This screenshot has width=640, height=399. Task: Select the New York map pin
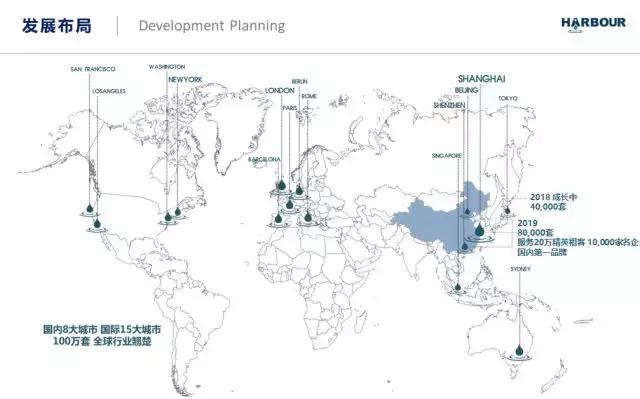tap(178, 211)
